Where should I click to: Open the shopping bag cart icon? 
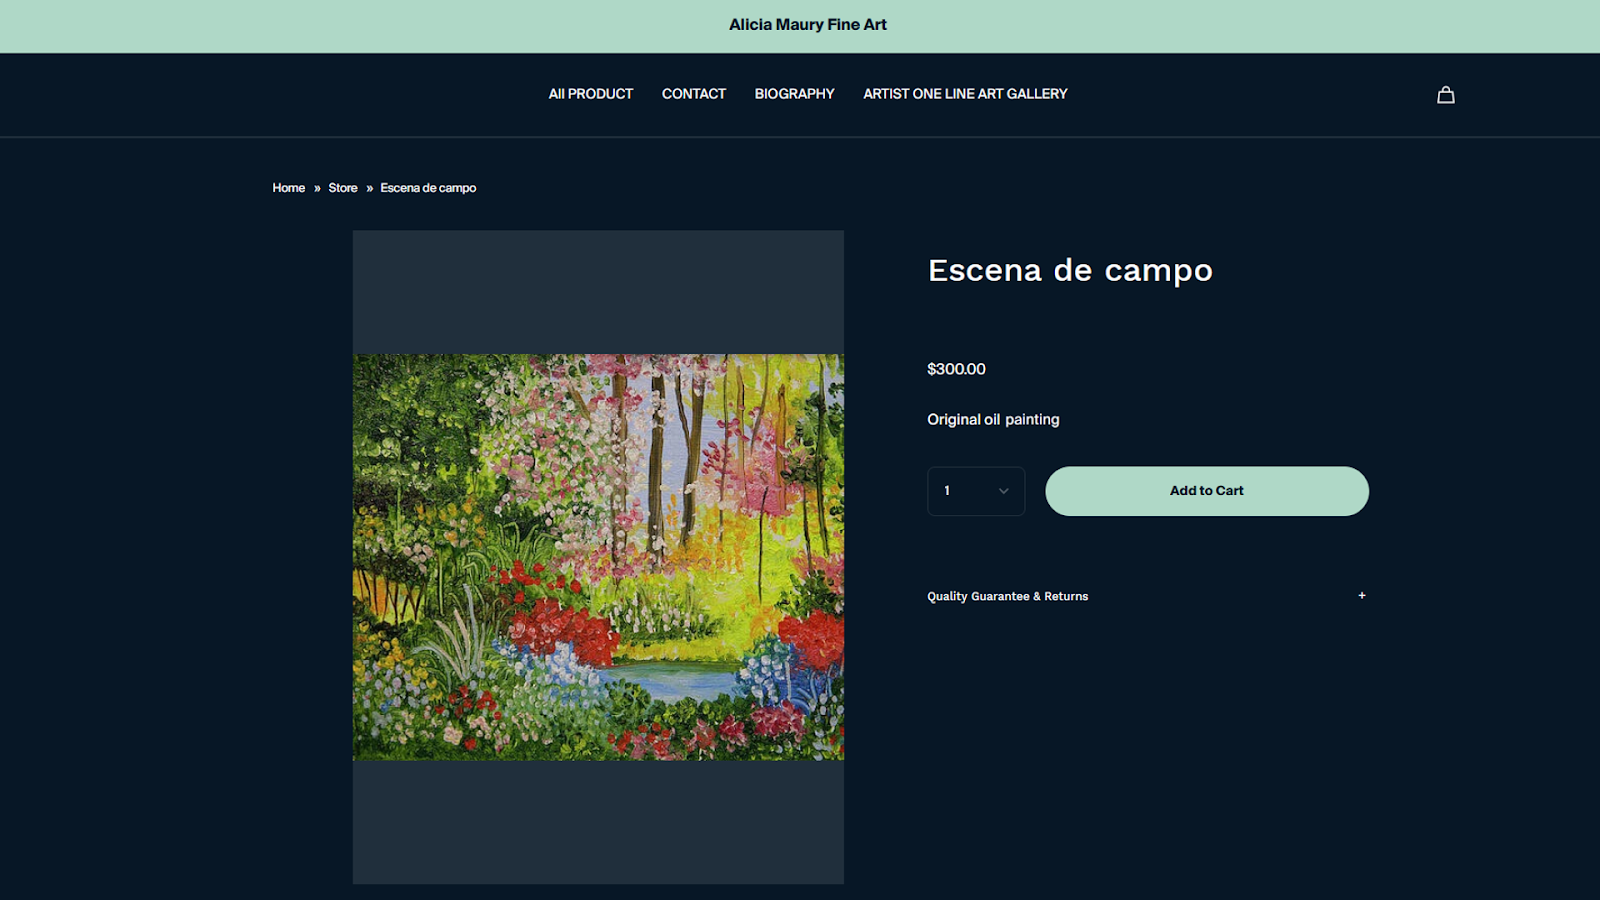(x=1445, y=95)
